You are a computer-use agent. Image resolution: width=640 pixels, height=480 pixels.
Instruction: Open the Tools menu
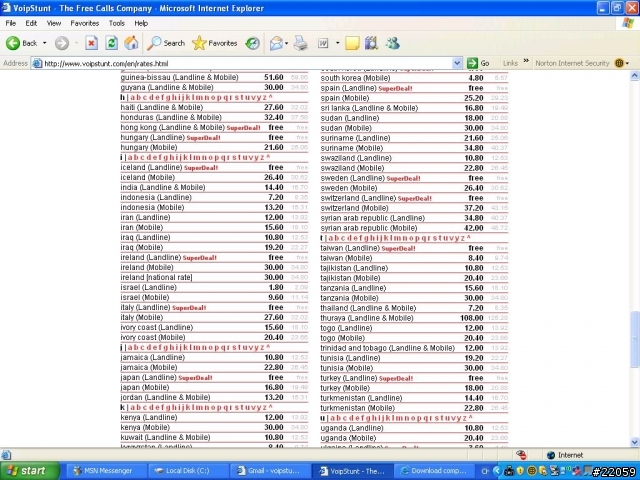tap(116, 23)
